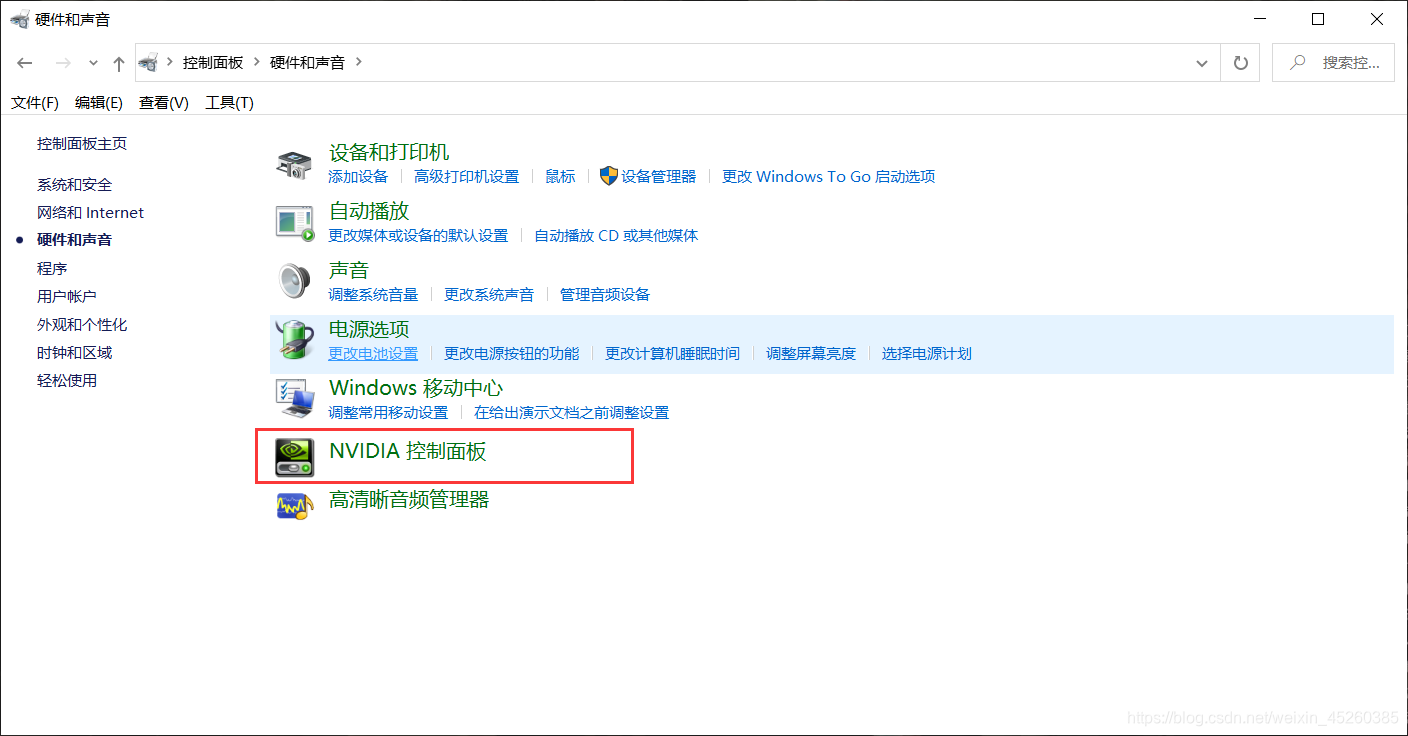Click 高级打印机设置 link

pos(467,177)
